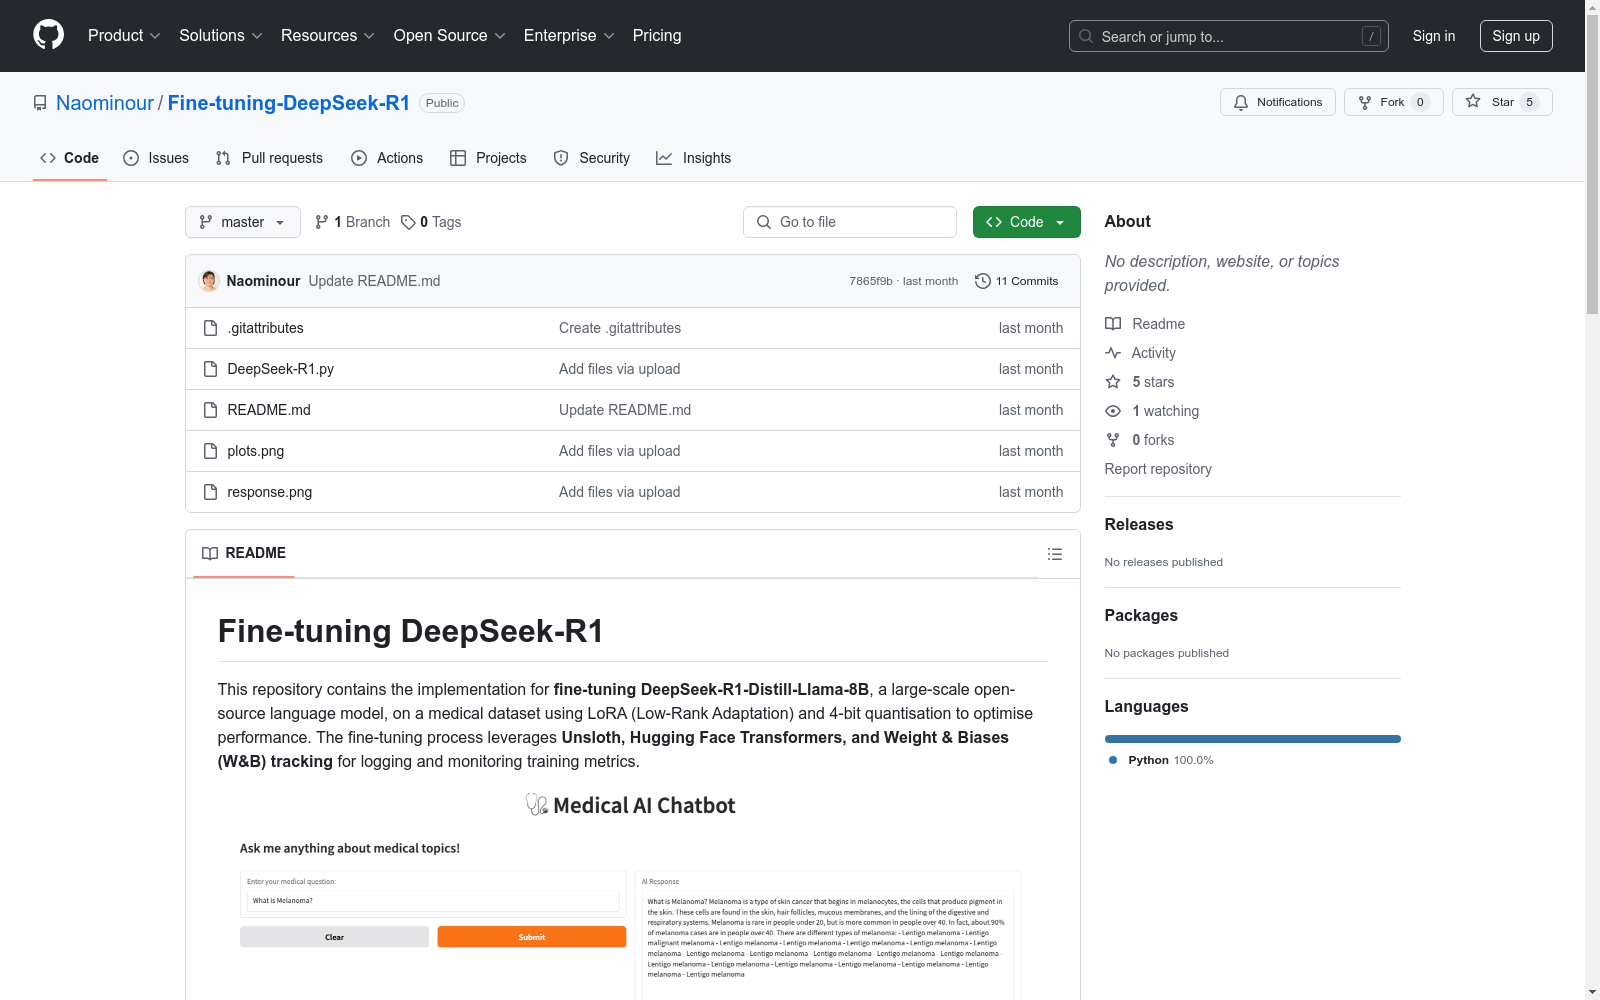The height and width of the screenshot is (1000, 1600).
Task: Open the .gitattributes file
Action: tap(265, 328)
